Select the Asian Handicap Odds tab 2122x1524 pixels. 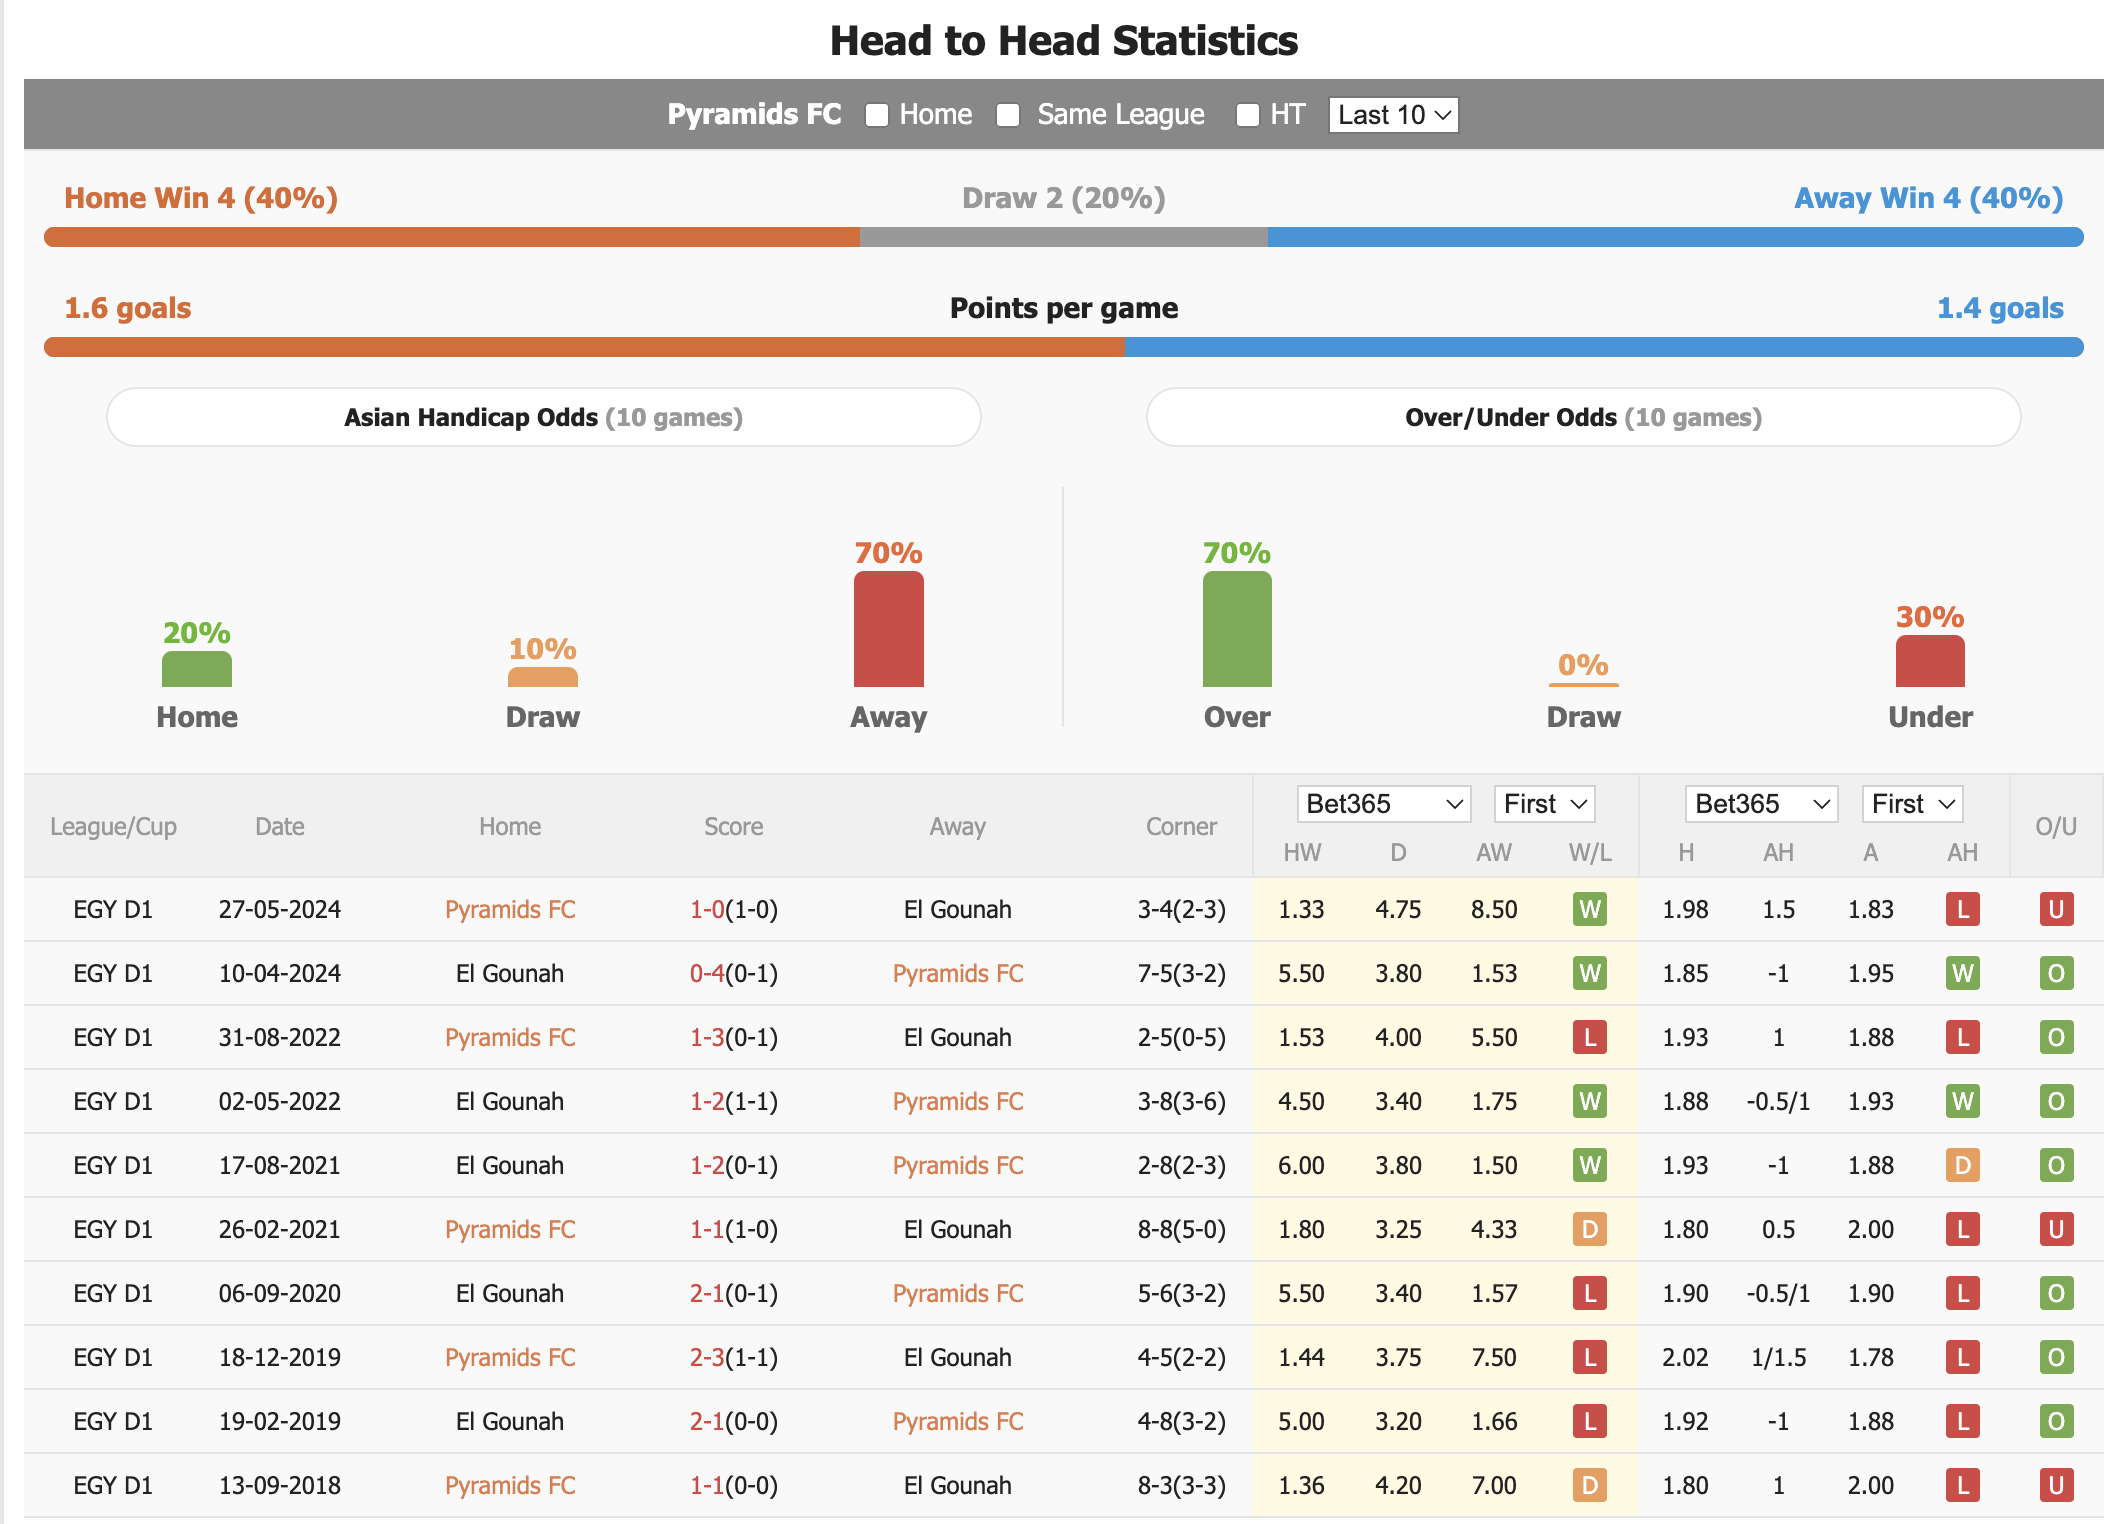(544, 417)
